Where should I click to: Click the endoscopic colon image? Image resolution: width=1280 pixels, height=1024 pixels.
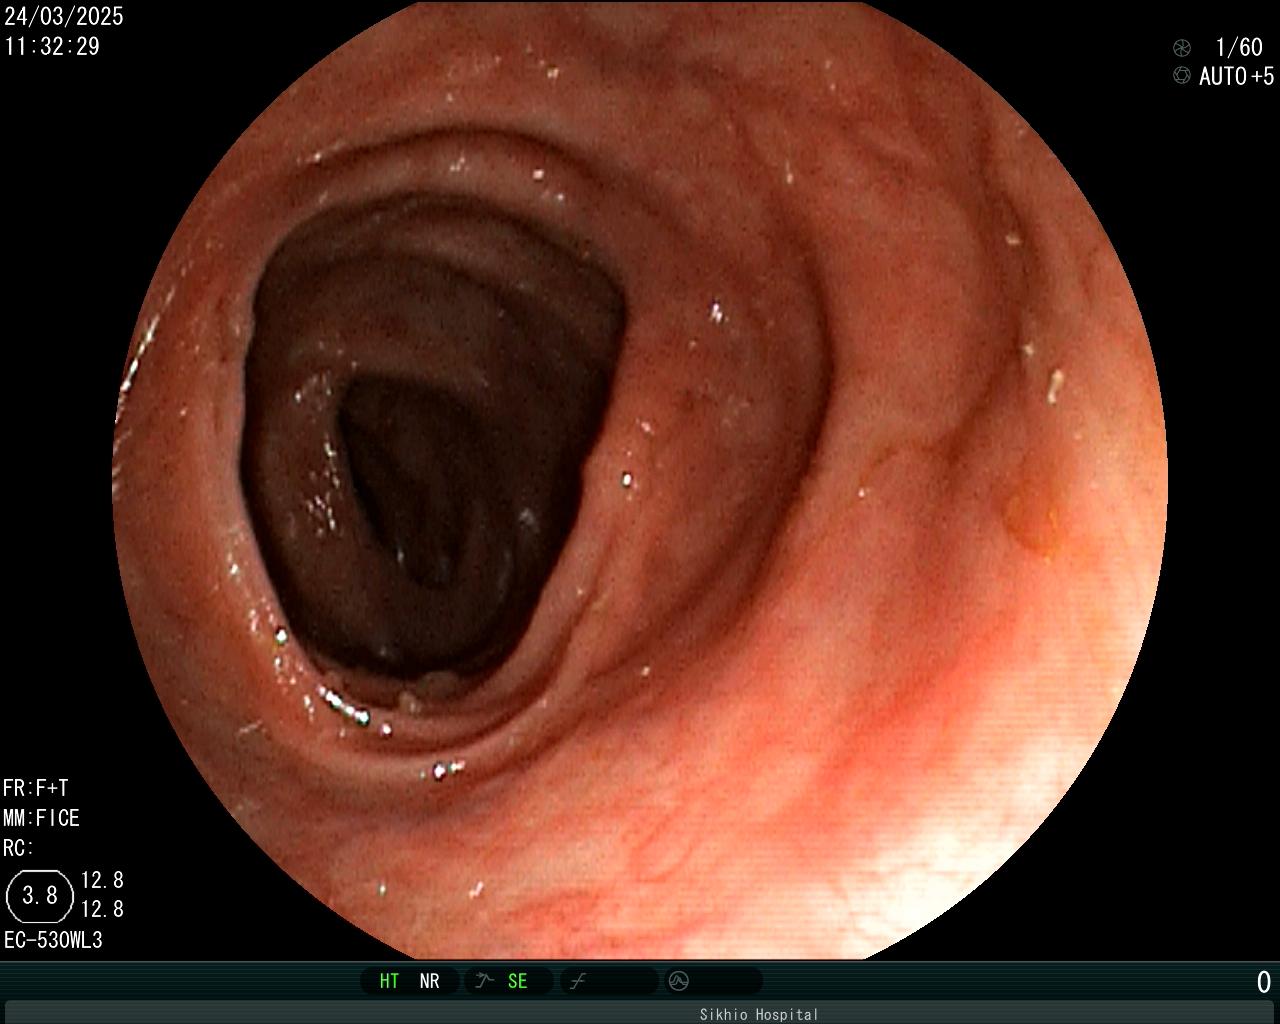[640, 480]
